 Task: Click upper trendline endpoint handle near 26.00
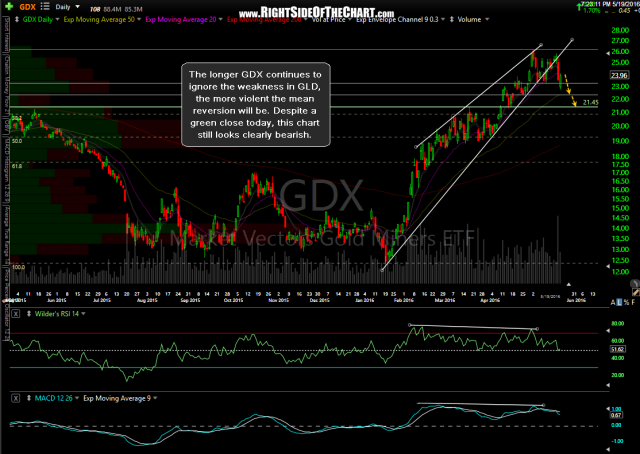click(x=541, y=45)
